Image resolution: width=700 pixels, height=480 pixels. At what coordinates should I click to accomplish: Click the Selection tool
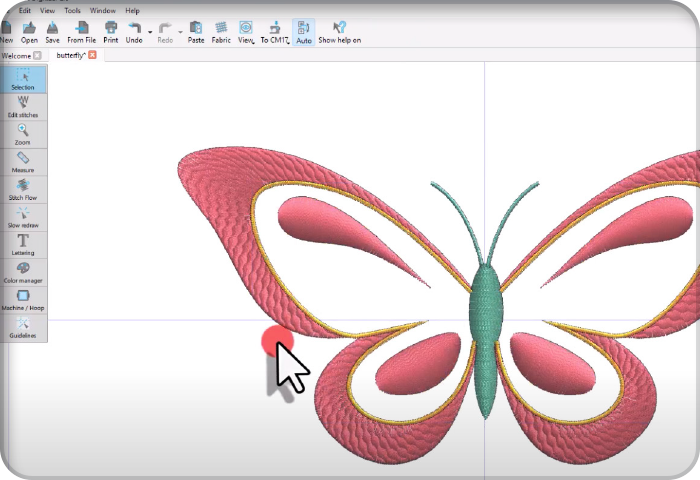pyautogui.click(x=23, y=78)
